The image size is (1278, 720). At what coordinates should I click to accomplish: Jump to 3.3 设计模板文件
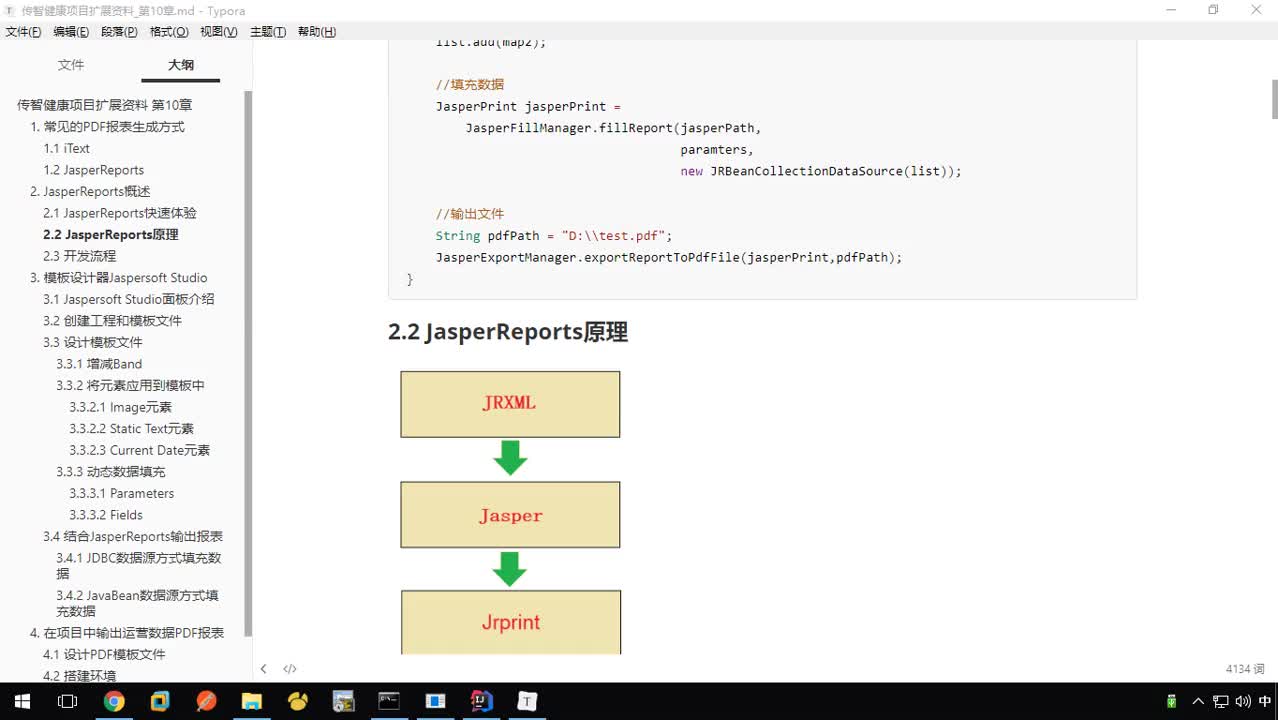[93, 342]
